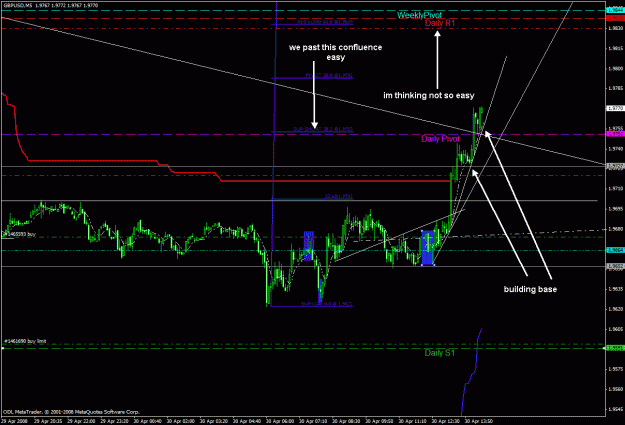Click the 1.9560 price axis label

[616, 389]
